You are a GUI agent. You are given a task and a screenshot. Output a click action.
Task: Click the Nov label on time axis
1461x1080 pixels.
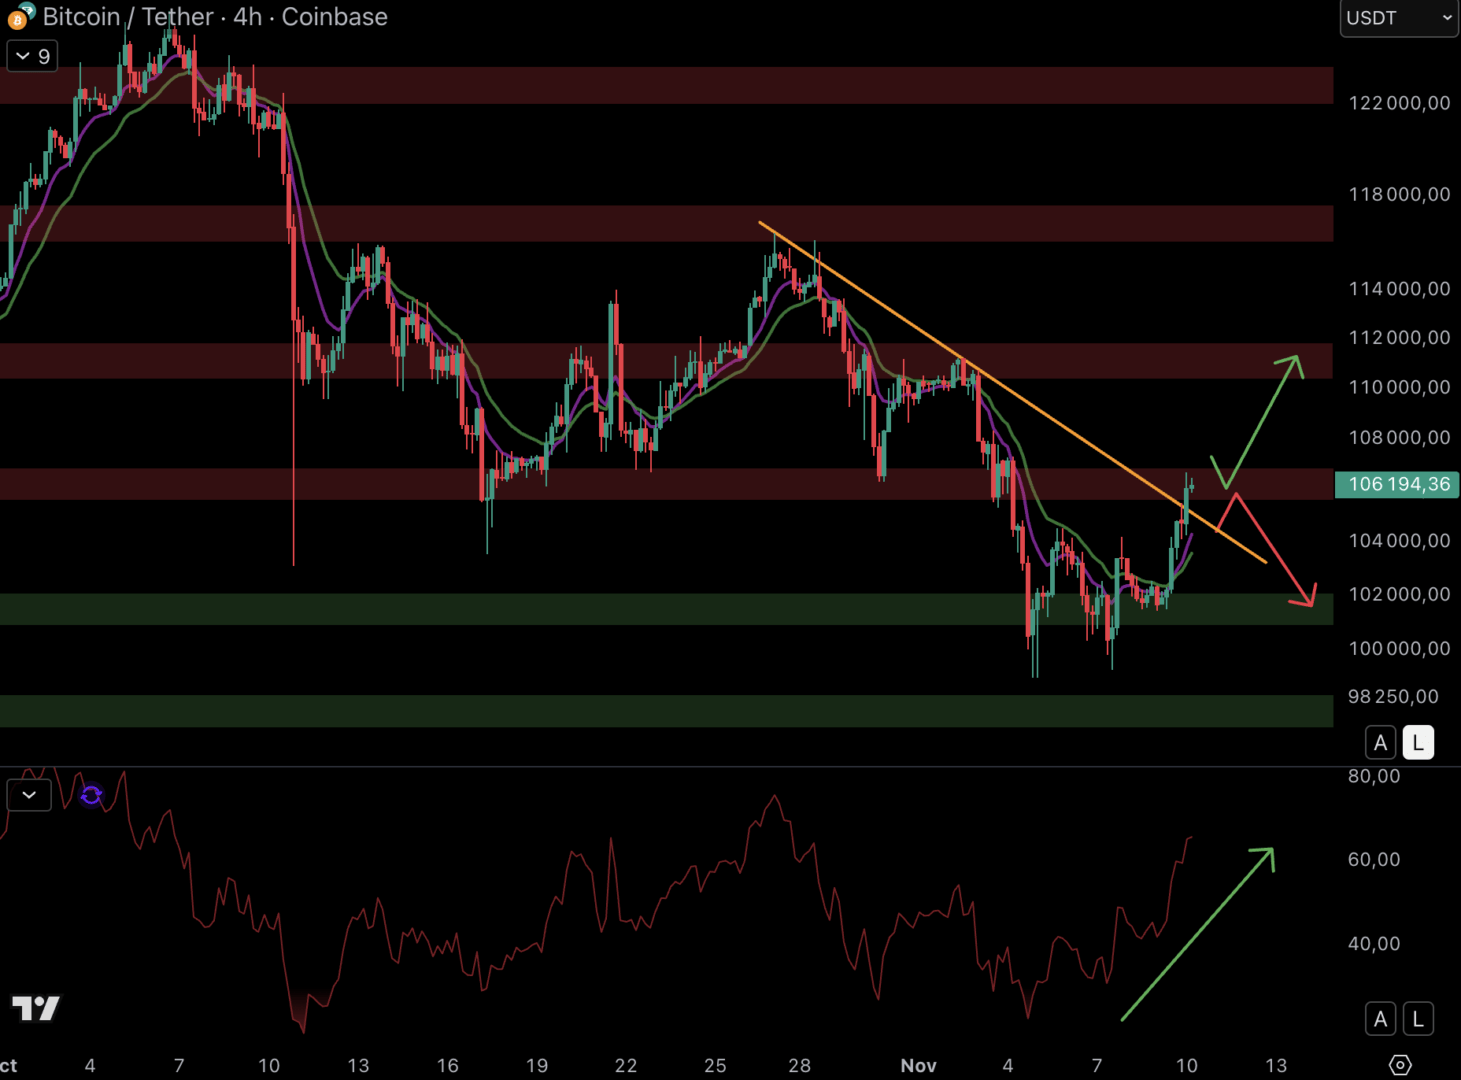(x=918, y=1065)
